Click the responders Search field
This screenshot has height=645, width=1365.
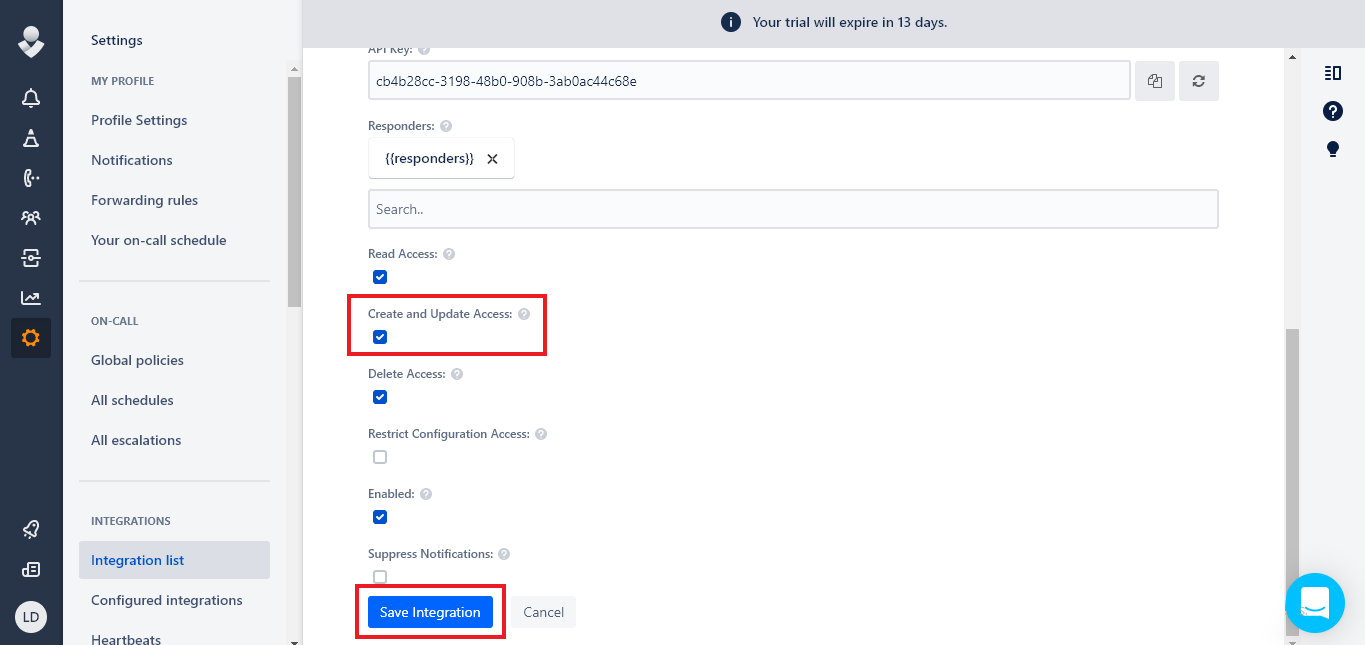pos(792,209)
